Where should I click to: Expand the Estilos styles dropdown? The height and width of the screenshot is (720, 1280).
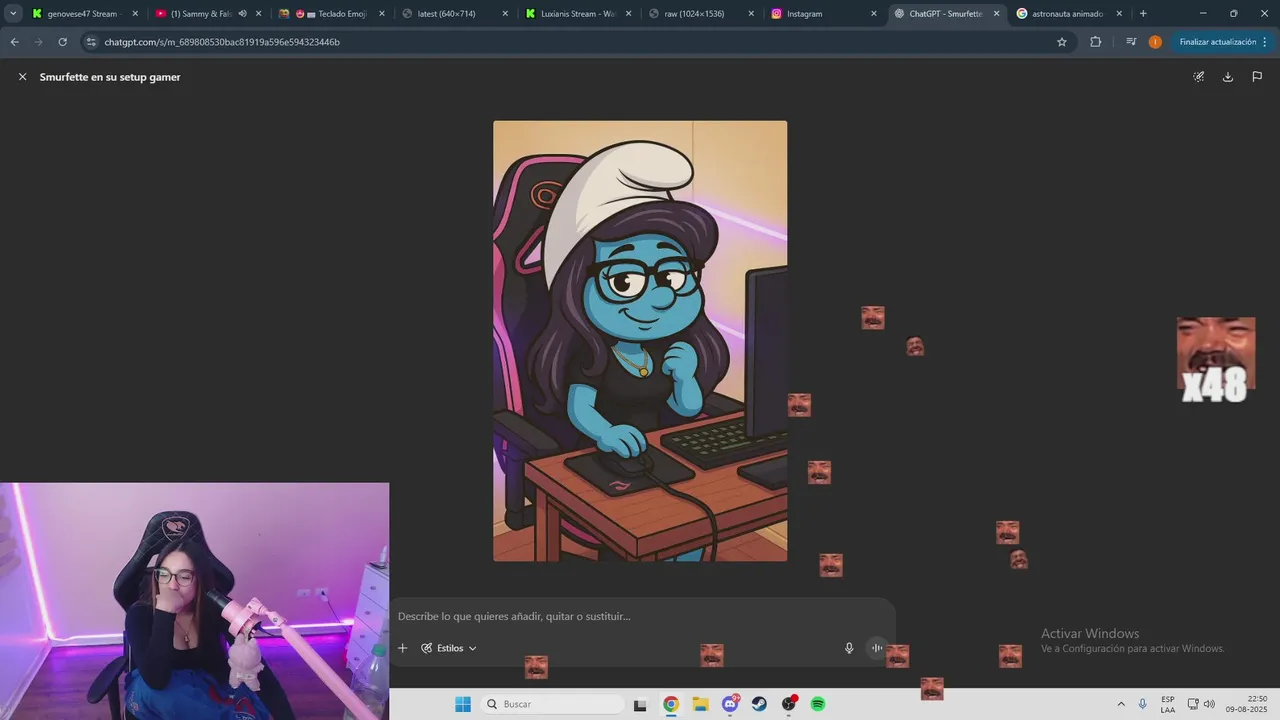[449, 648]
